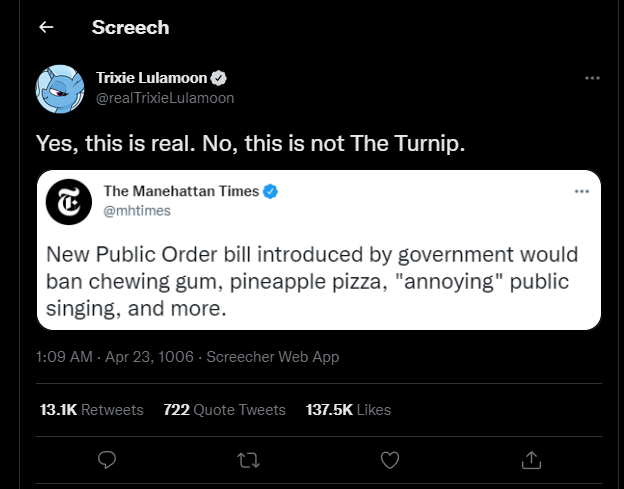This screenshot has height=489, width=624.
Task: Open The Manehattan Times avatar logo
Action: point(69,201)
